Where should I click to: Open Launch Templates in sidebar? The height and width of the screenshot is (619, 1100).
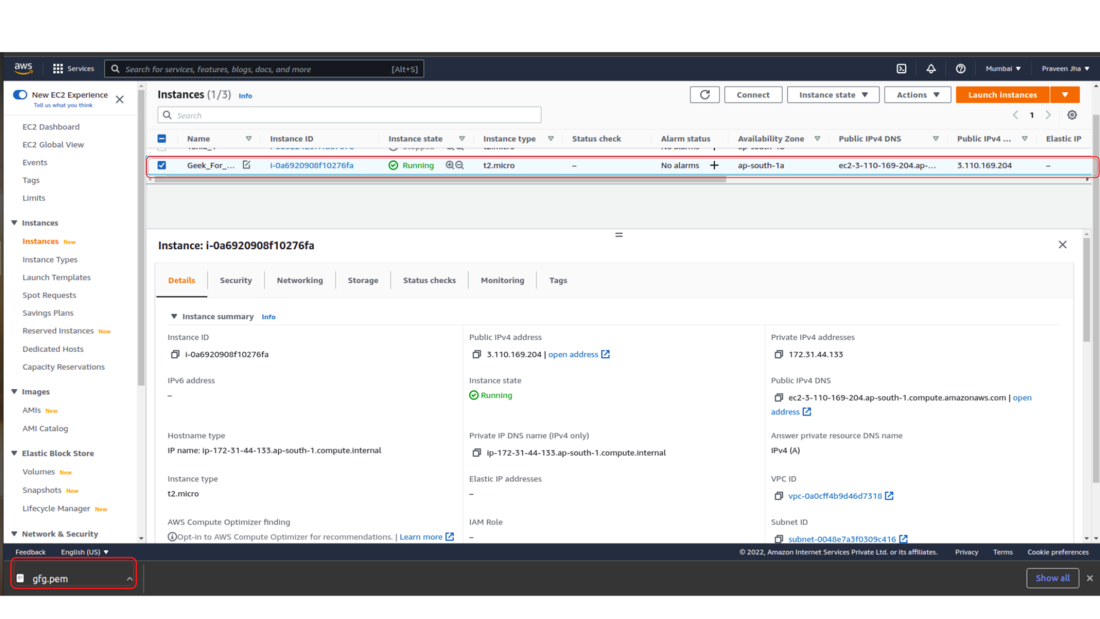click(56, 277)
